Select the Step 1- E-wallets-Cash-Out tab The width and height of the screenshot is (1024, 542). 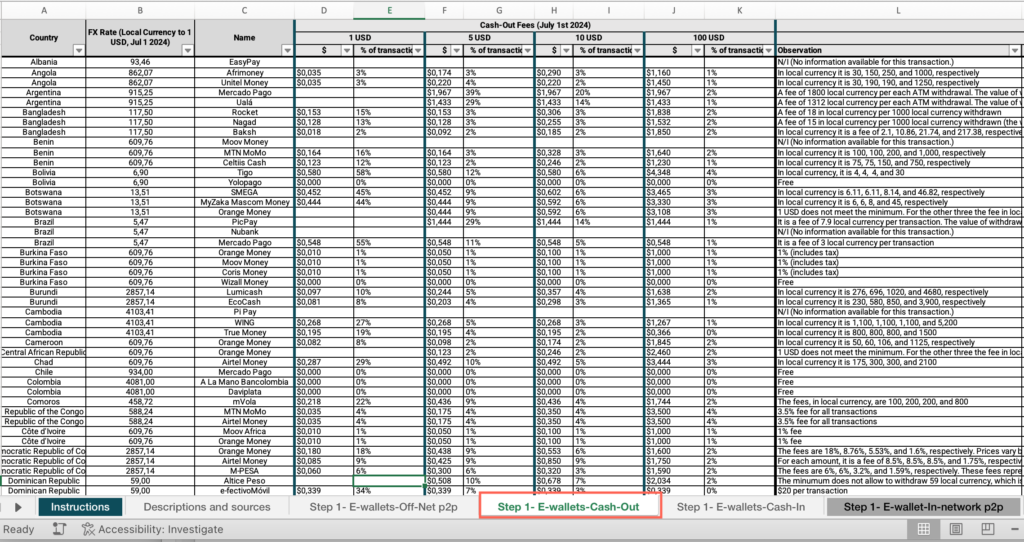click(568, 507)
